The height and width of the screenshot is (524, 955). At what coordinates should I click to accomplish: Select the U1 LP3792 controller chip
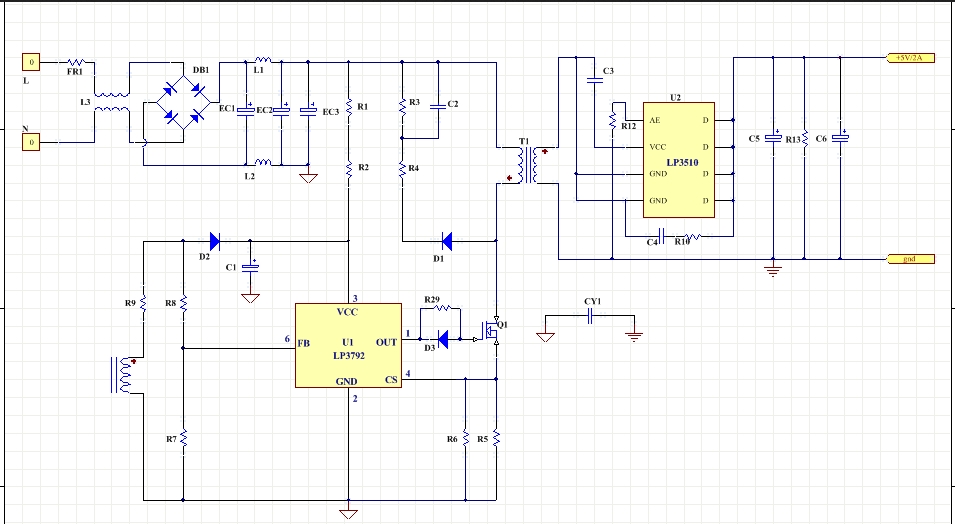click(x=347, y=345)
